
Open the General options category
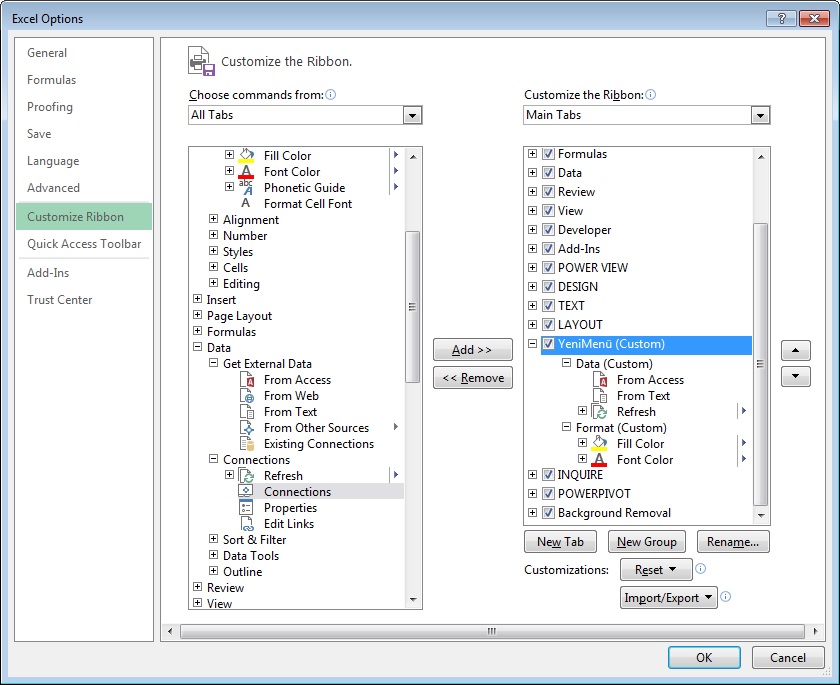coord(84,52)
